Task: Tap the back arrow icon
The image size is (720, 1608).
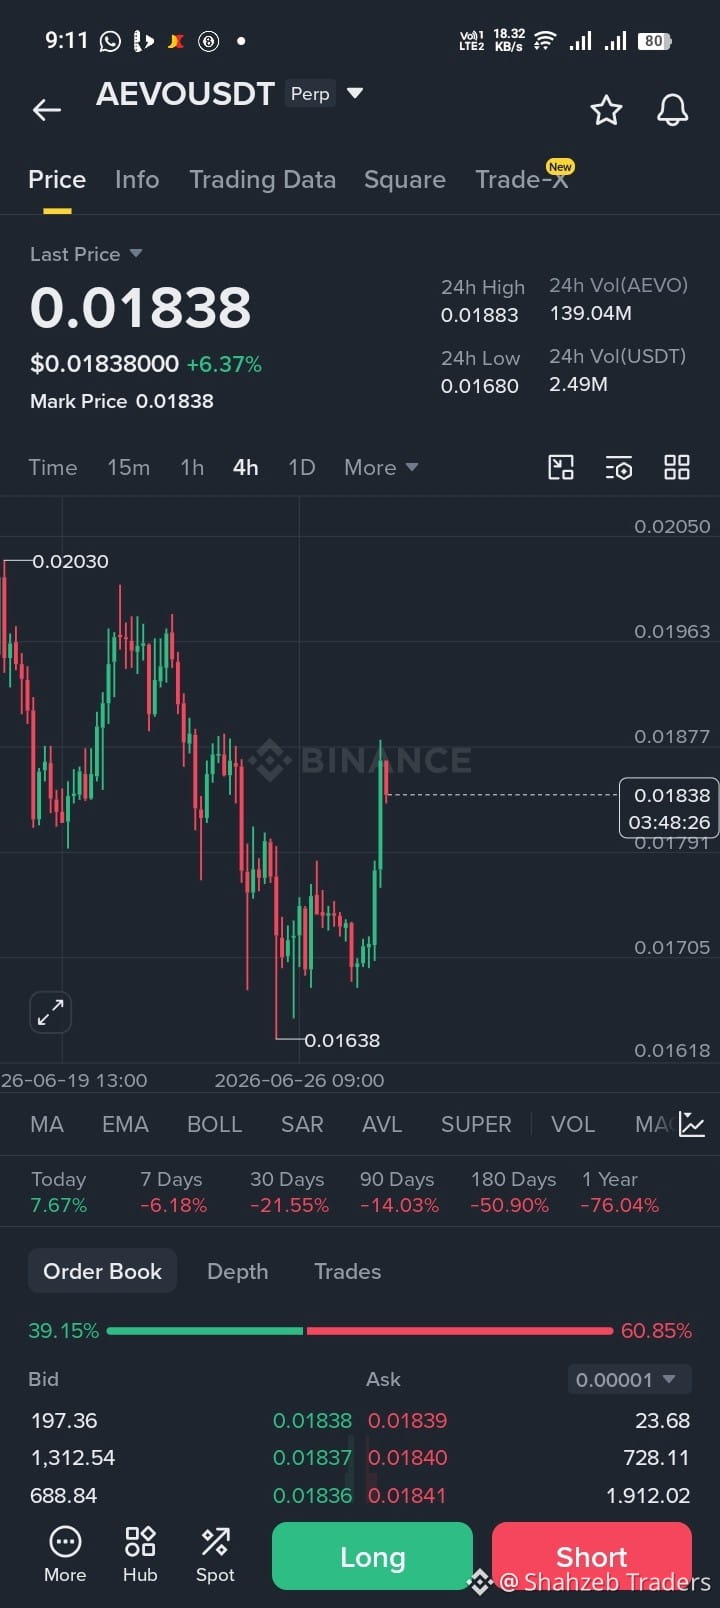Action: (47, 110)
